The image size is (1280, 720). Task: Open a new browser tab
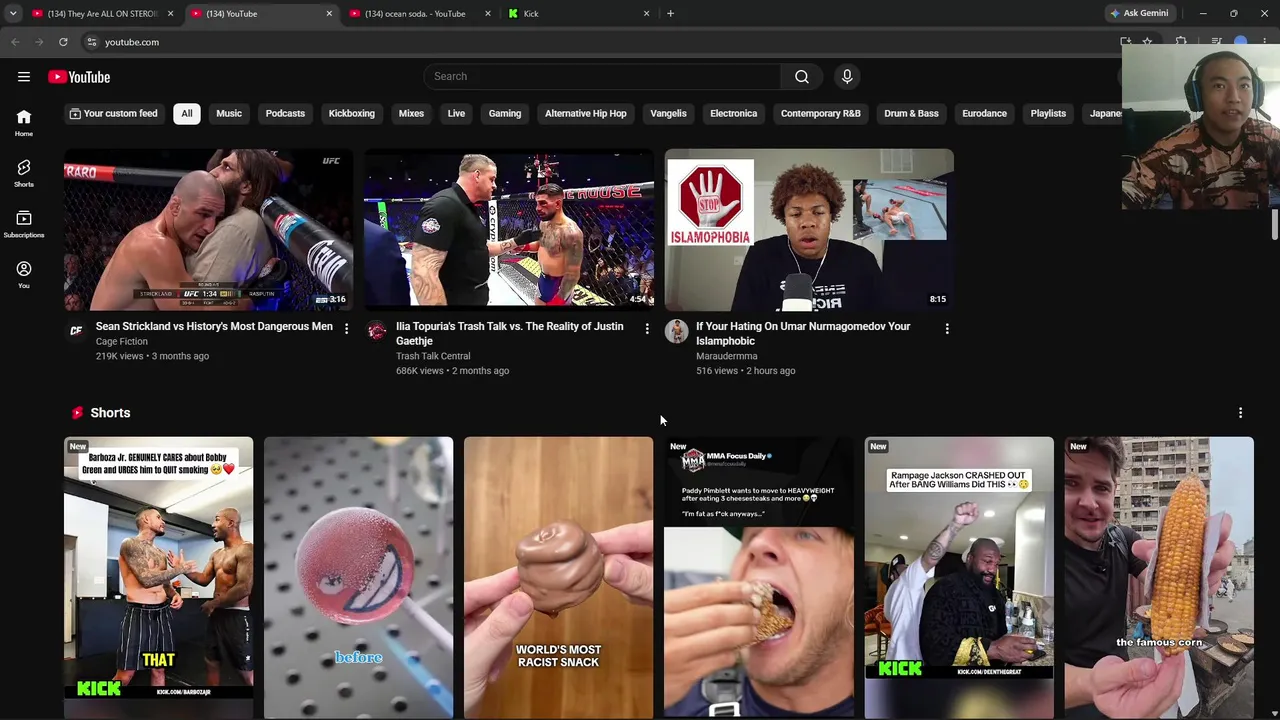tap(670, 14)
